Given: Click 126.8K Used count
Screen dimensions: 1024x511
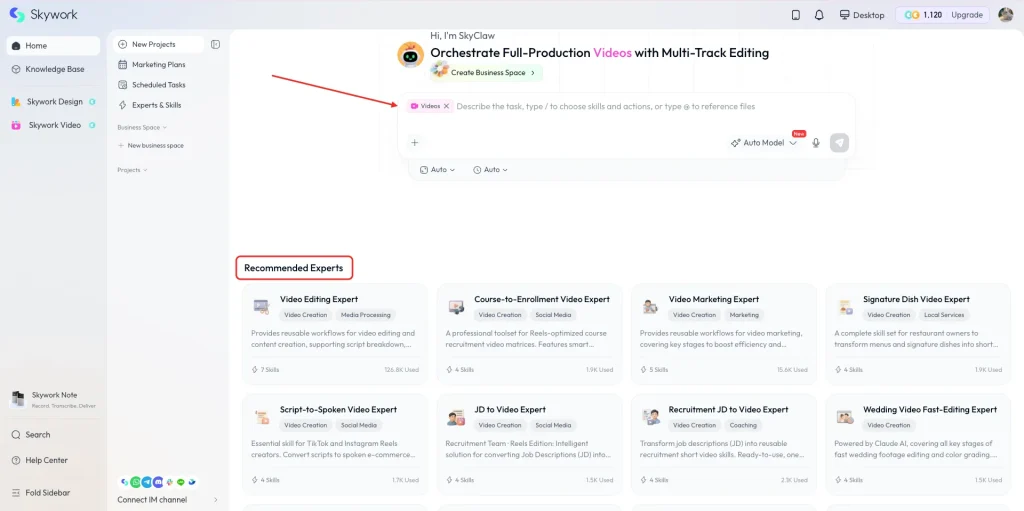Looking at the screenshot, I should pyautogui.click(x=402, y=370).
